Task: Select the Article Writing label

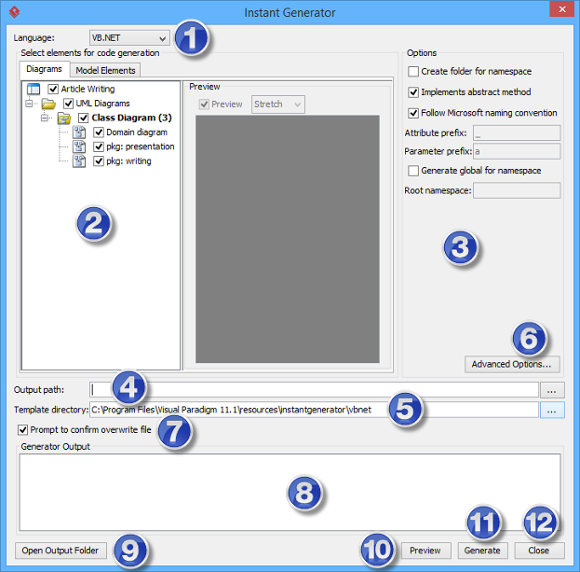Action: [x=88, y=89]
